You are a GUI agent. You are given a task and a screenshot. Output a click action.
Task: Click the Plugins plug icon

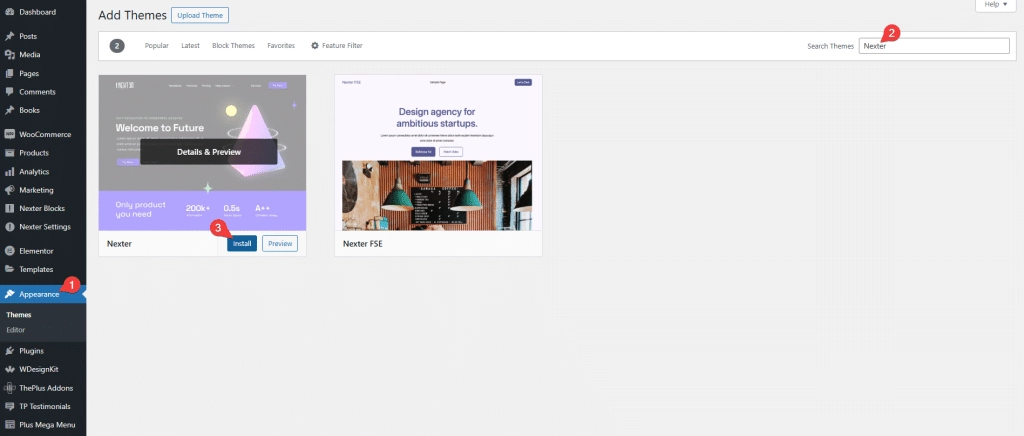tap(9, 351)
